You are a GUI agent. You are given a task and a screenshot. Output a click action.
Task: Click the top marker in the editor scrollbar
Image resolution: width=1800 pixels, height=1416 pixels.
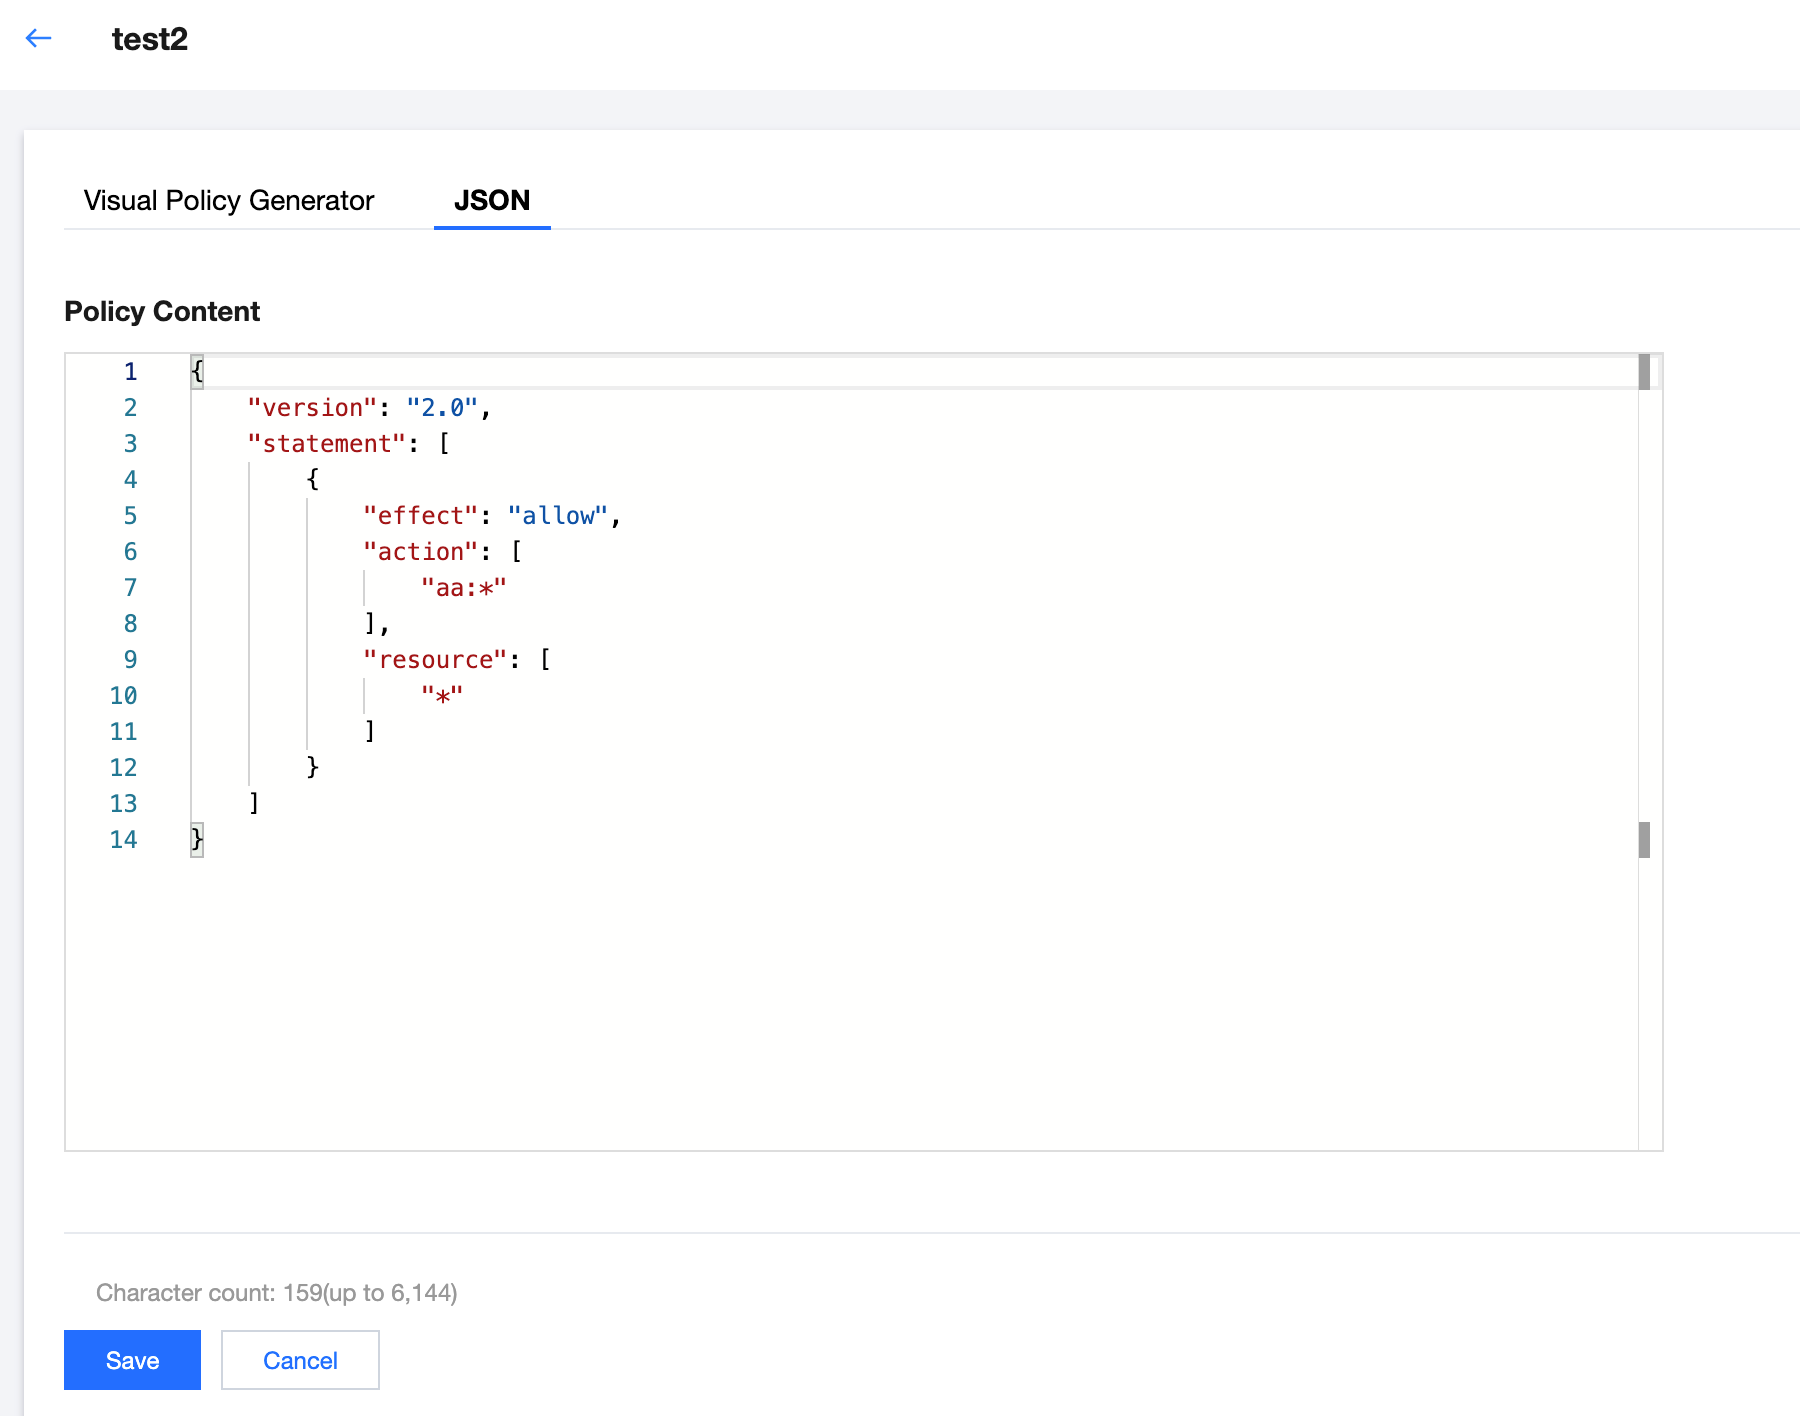[x=1644, y=372]
